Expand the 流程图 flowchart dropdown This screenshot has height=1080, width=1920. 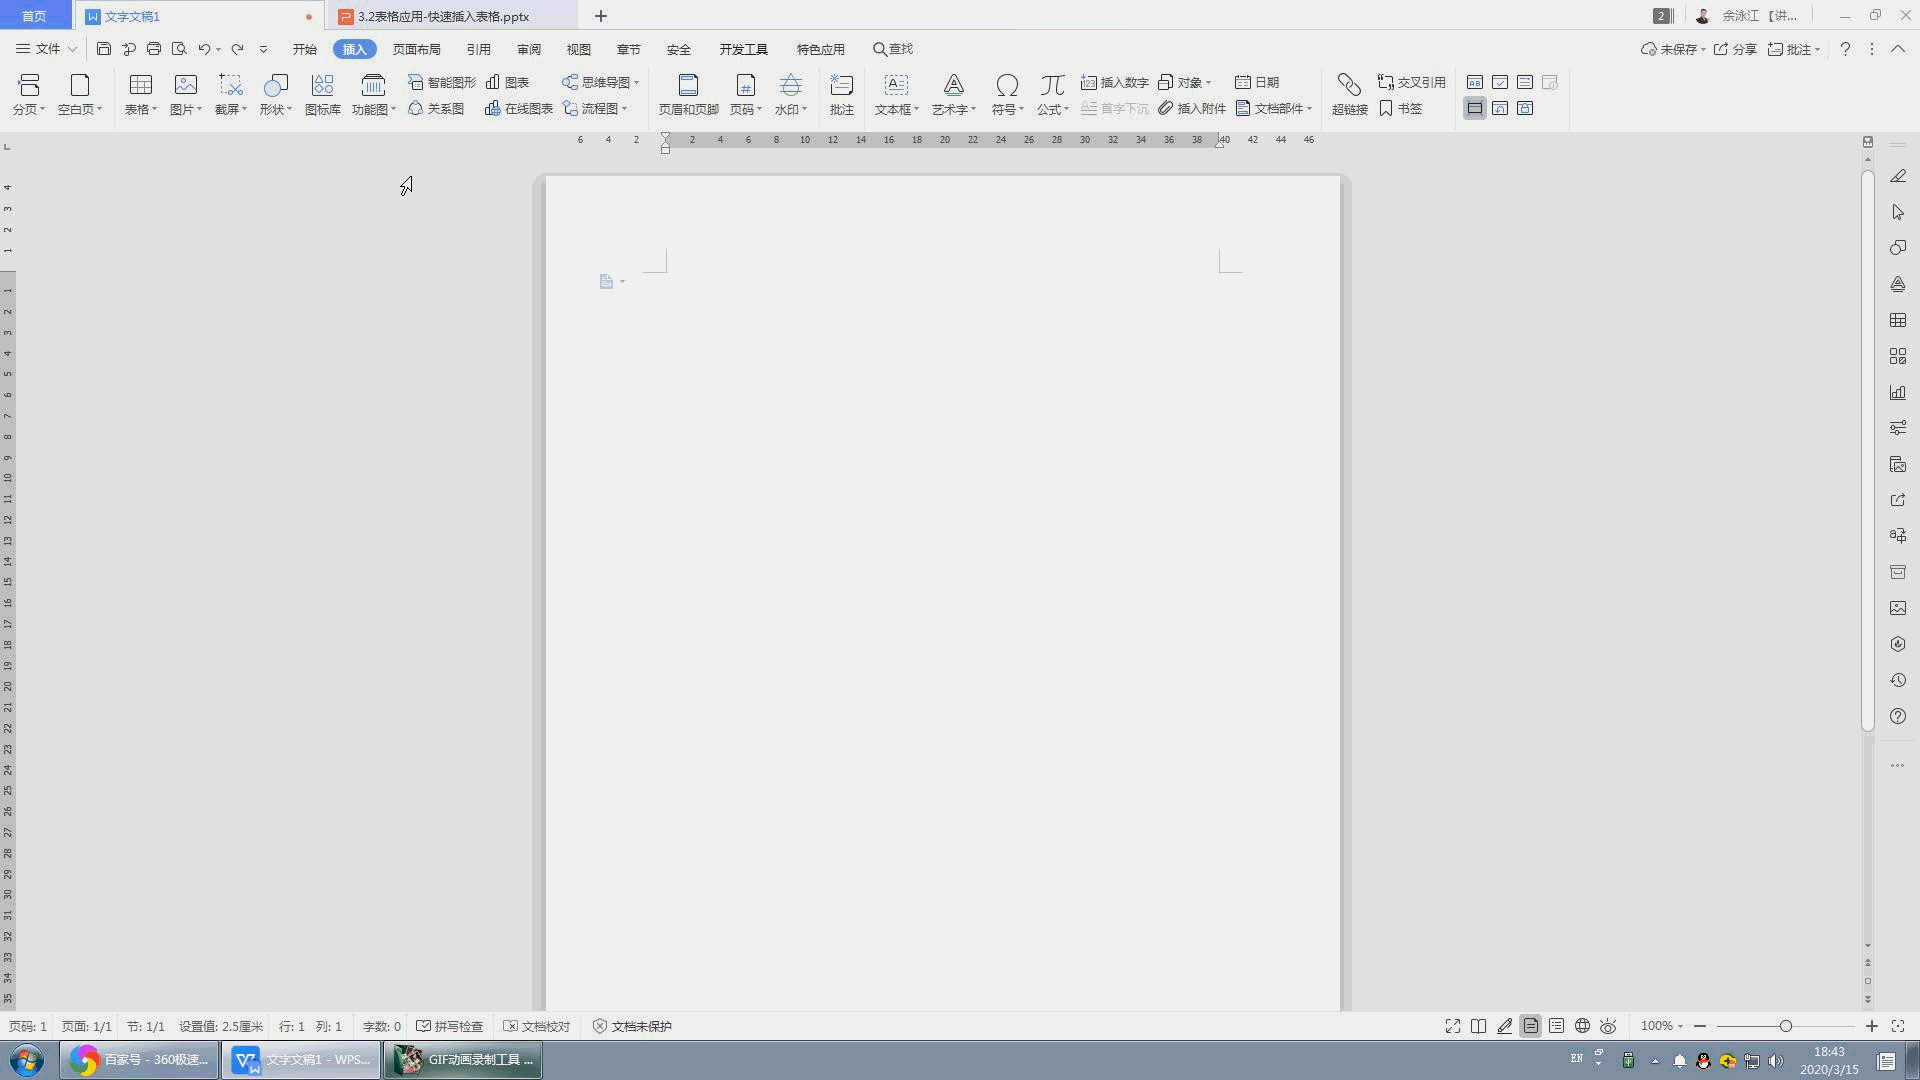624,109
